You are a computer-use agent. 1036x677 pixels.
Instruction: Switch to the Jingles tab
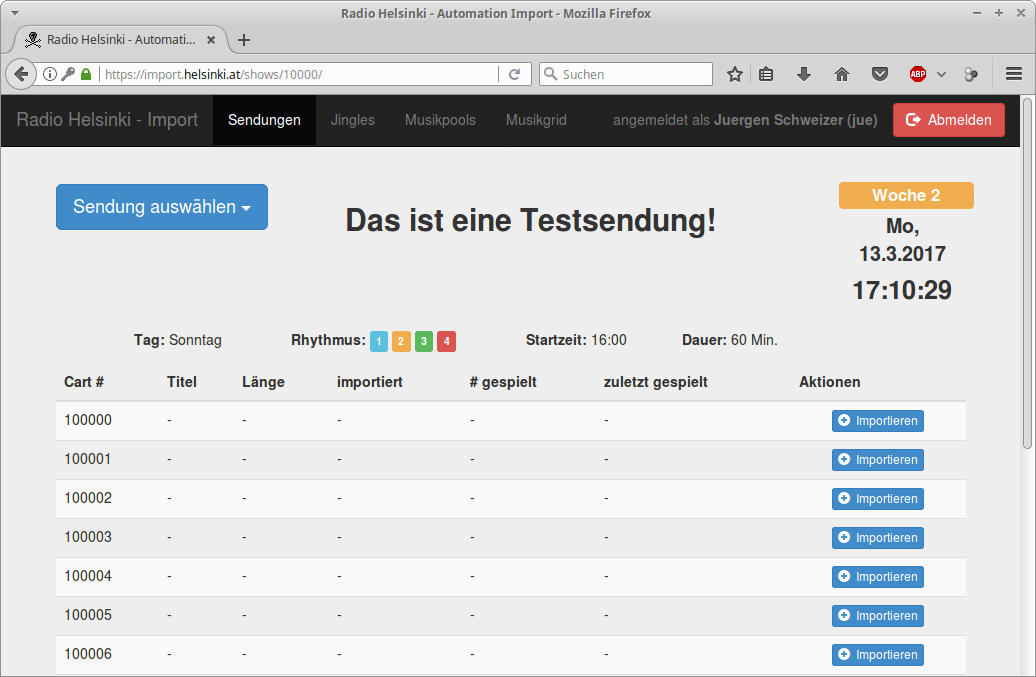(352, 120)
